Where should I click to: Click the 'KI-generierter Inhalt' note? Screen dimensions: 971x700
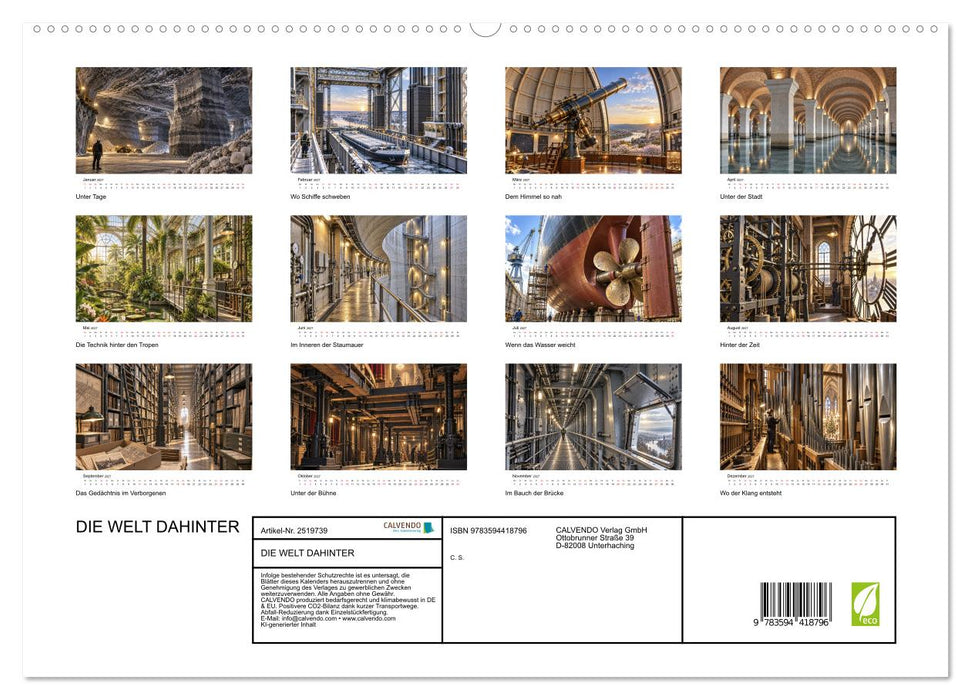point(289,624)
